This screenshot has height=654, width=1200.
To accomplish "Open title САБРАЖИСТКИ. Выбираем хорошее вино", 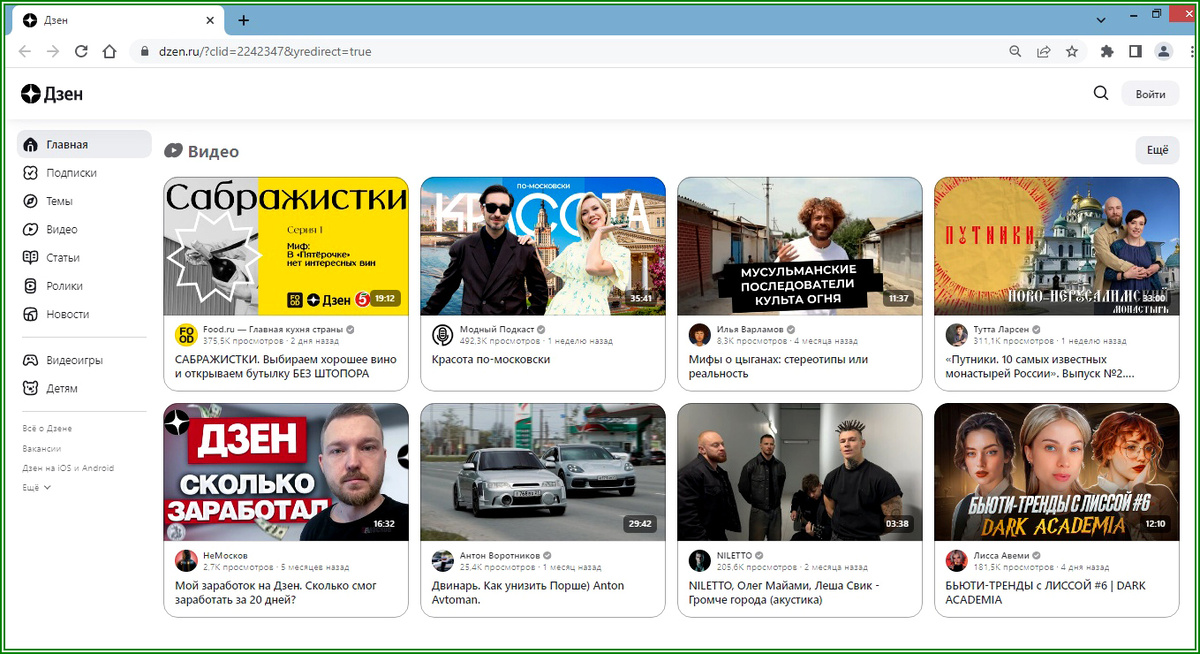I will point(286,366).
